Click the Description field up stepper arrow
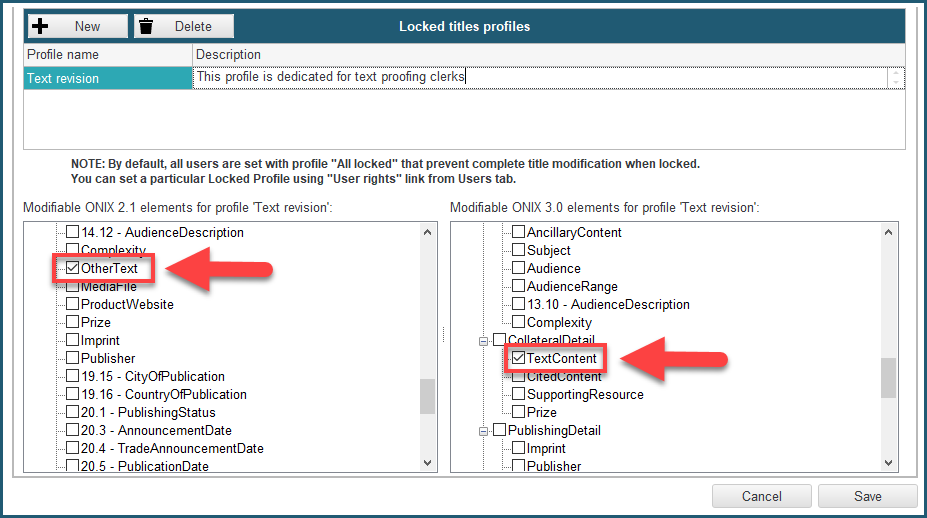927x518 pixels. (x=896, y=73)
